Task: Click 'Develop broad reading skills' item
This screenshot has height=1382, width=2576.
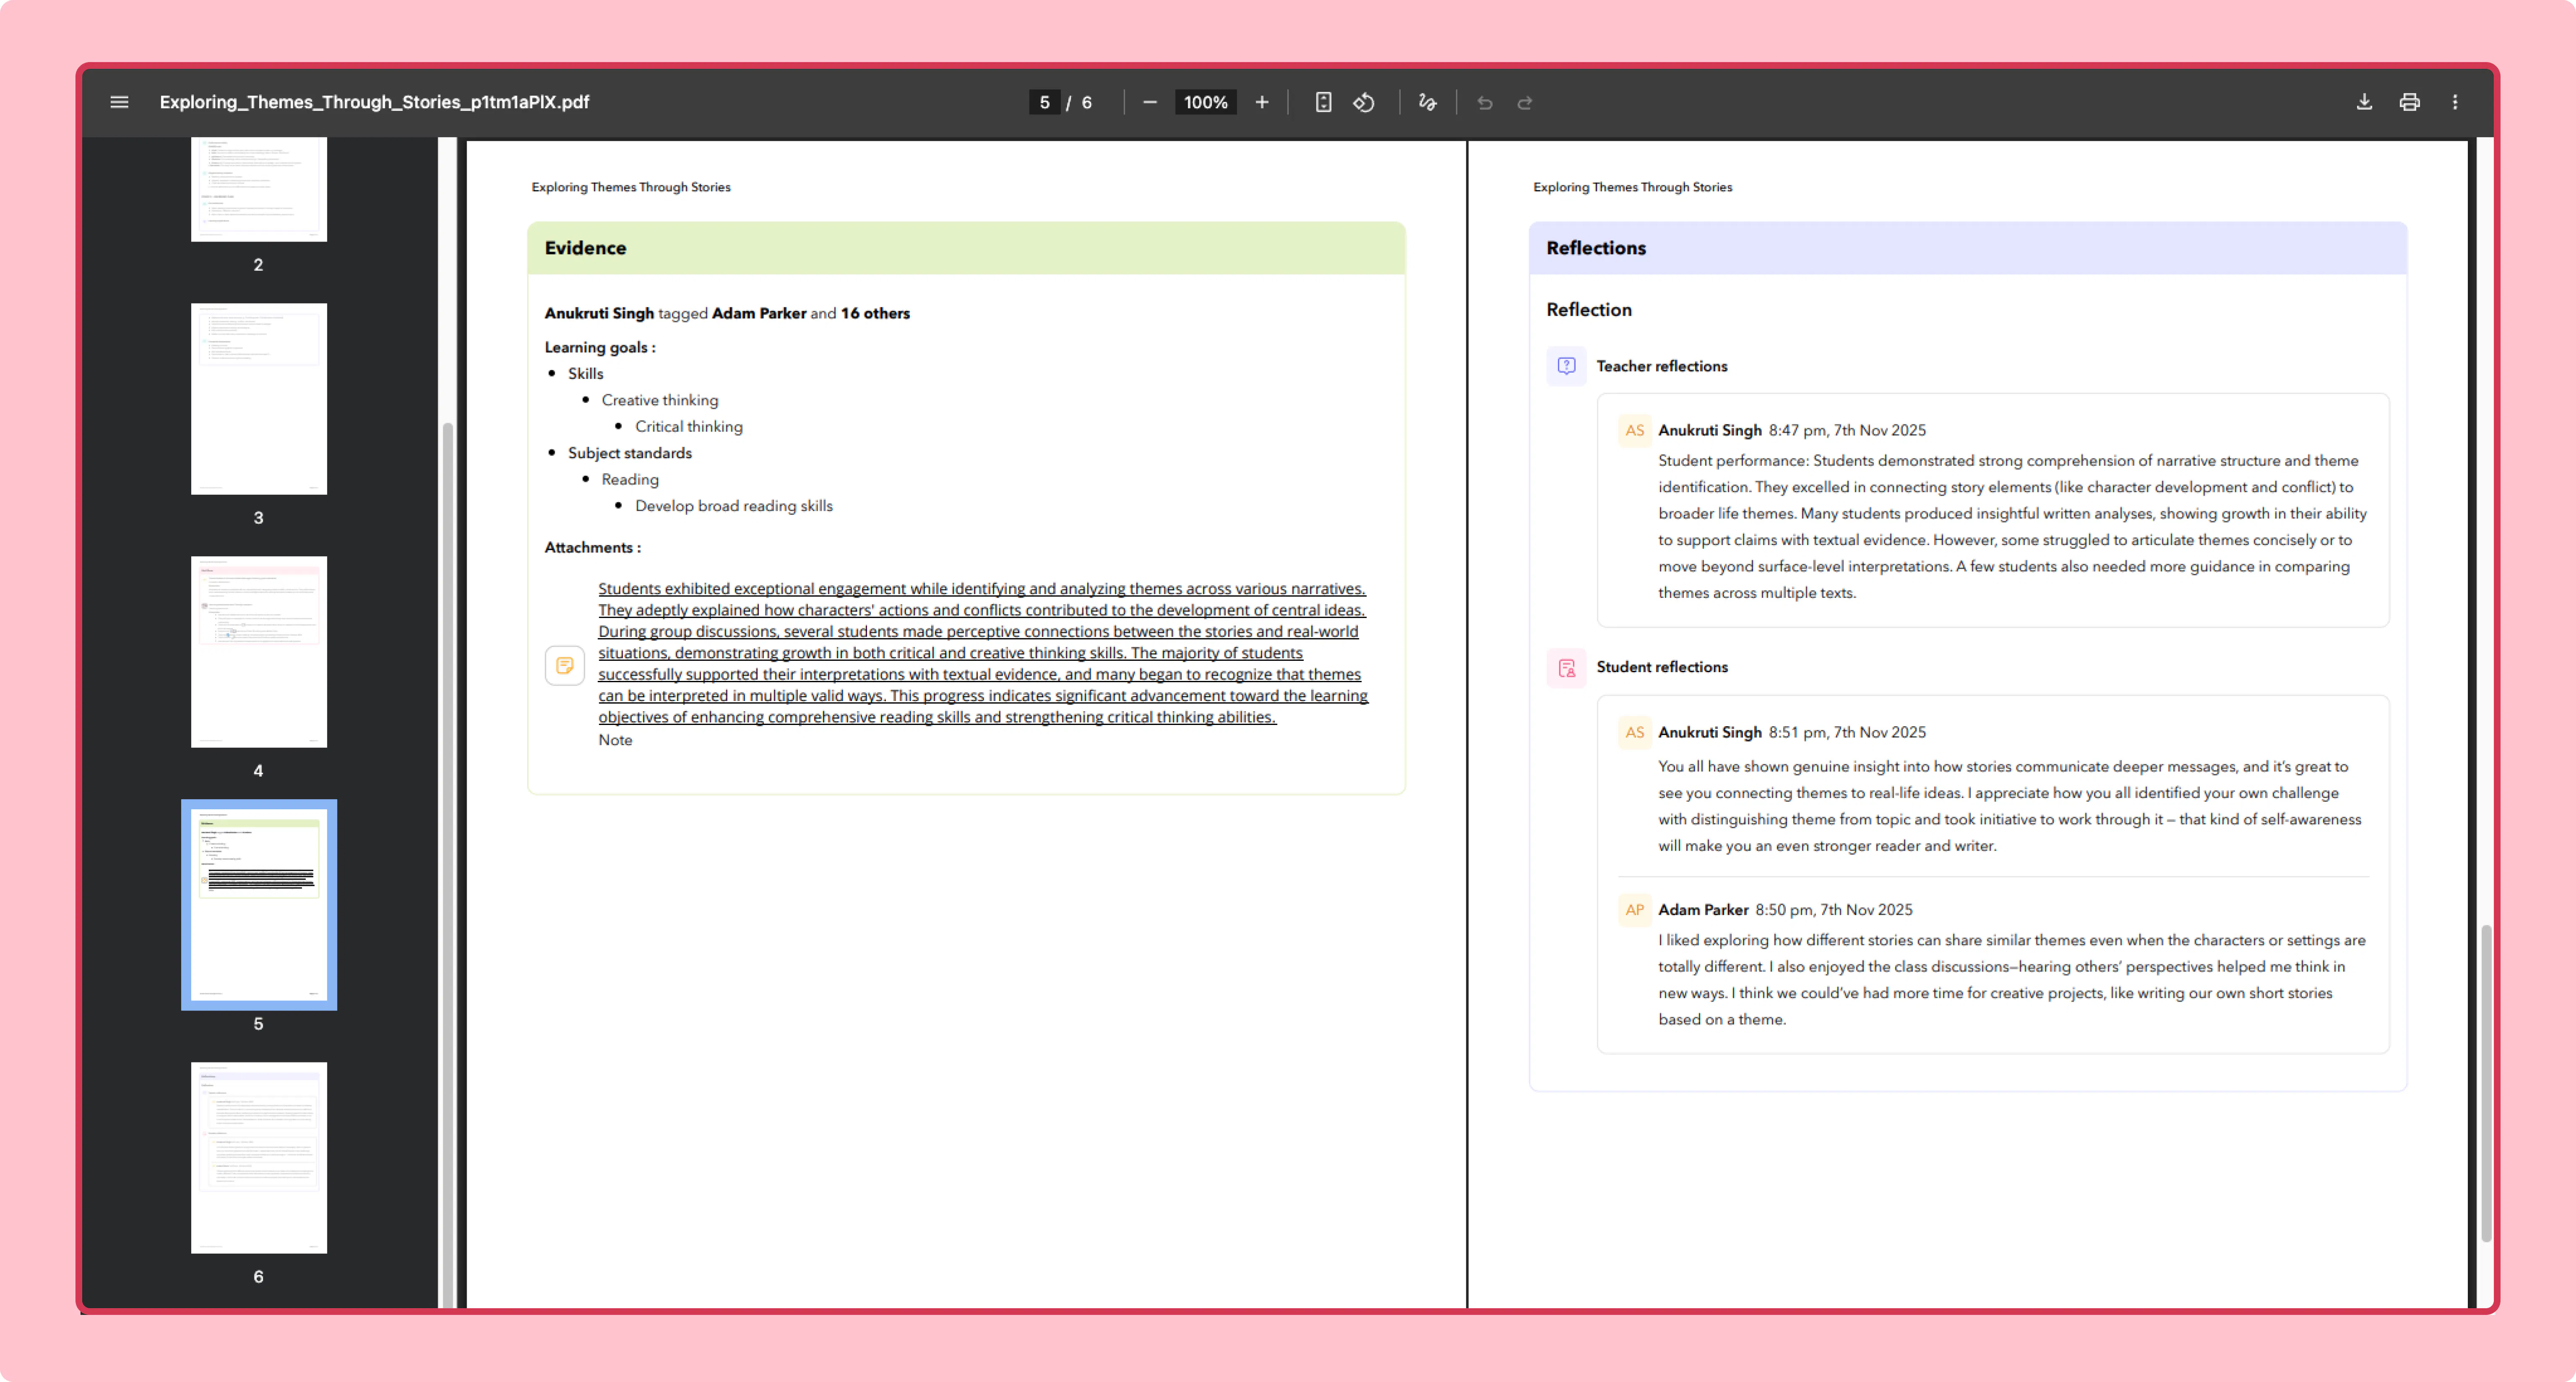Action: click(x=734, y=506)
